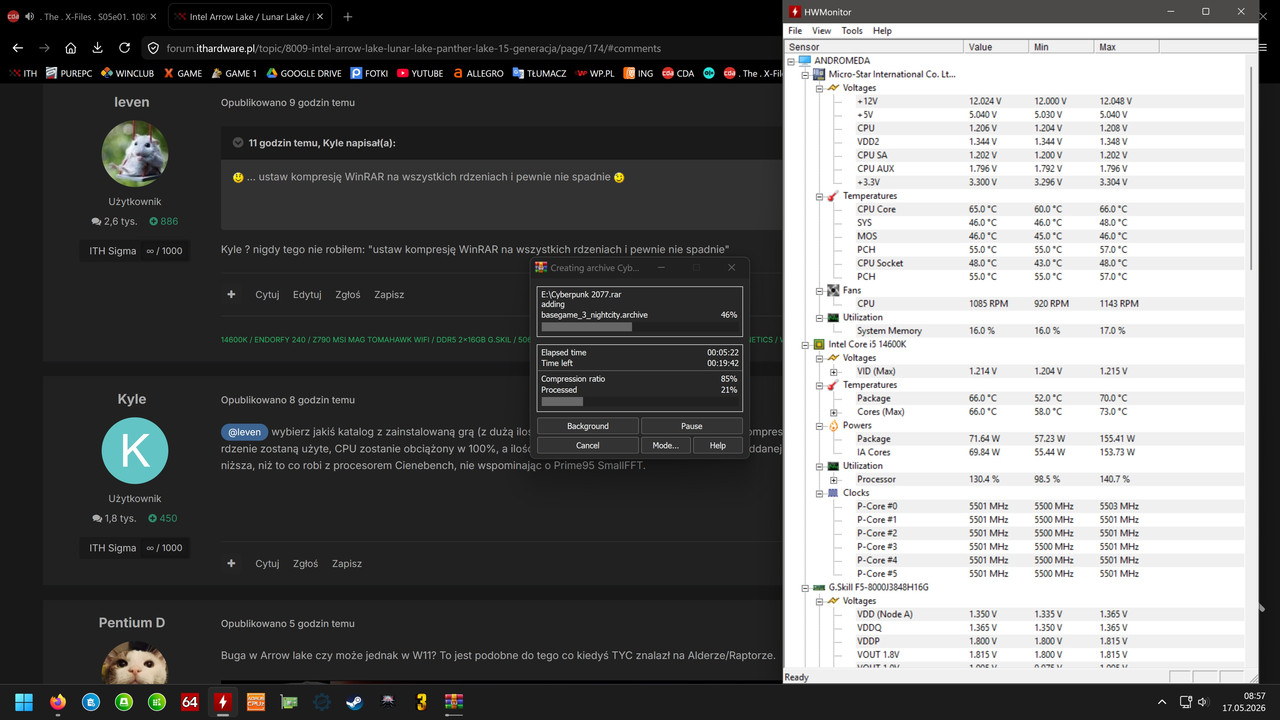Click the WinRAR dialog Help button
This screenshot has height=720, width=1280.
[x=718, y=445]
